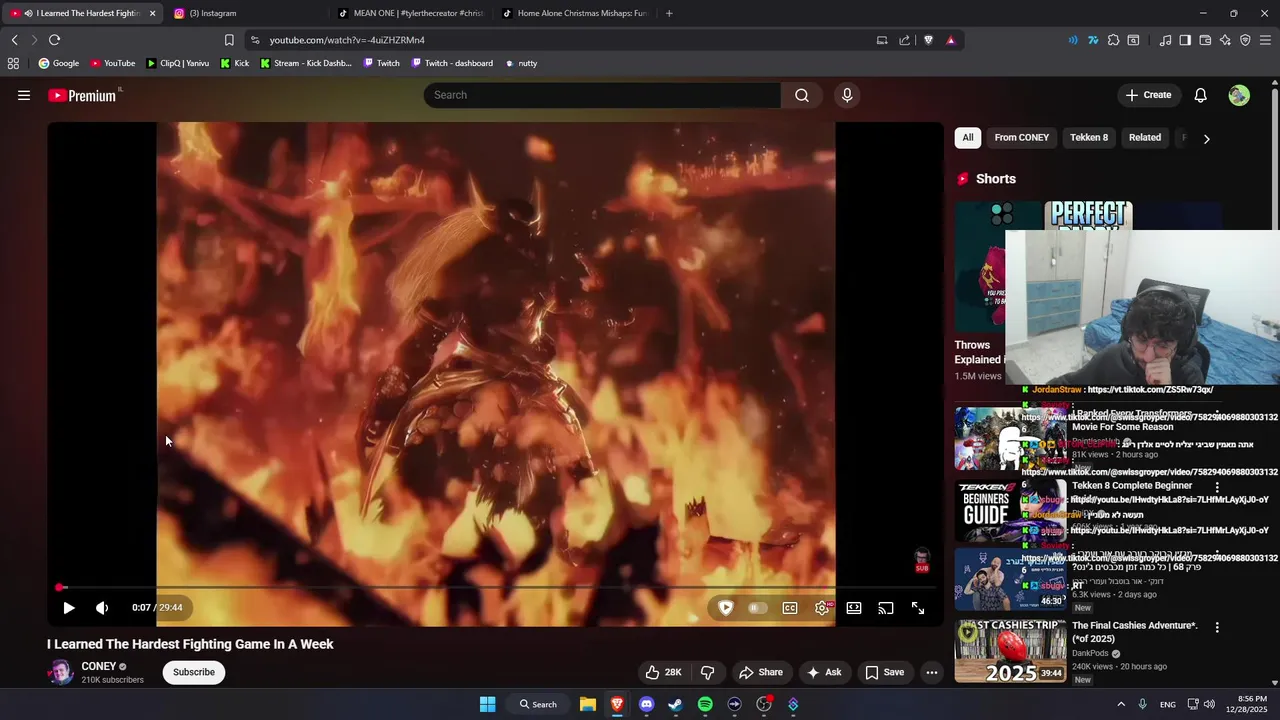Switch to the MEAN ONE TikTok tab
Screen dimensions: 1280x720
pos(410,13)
